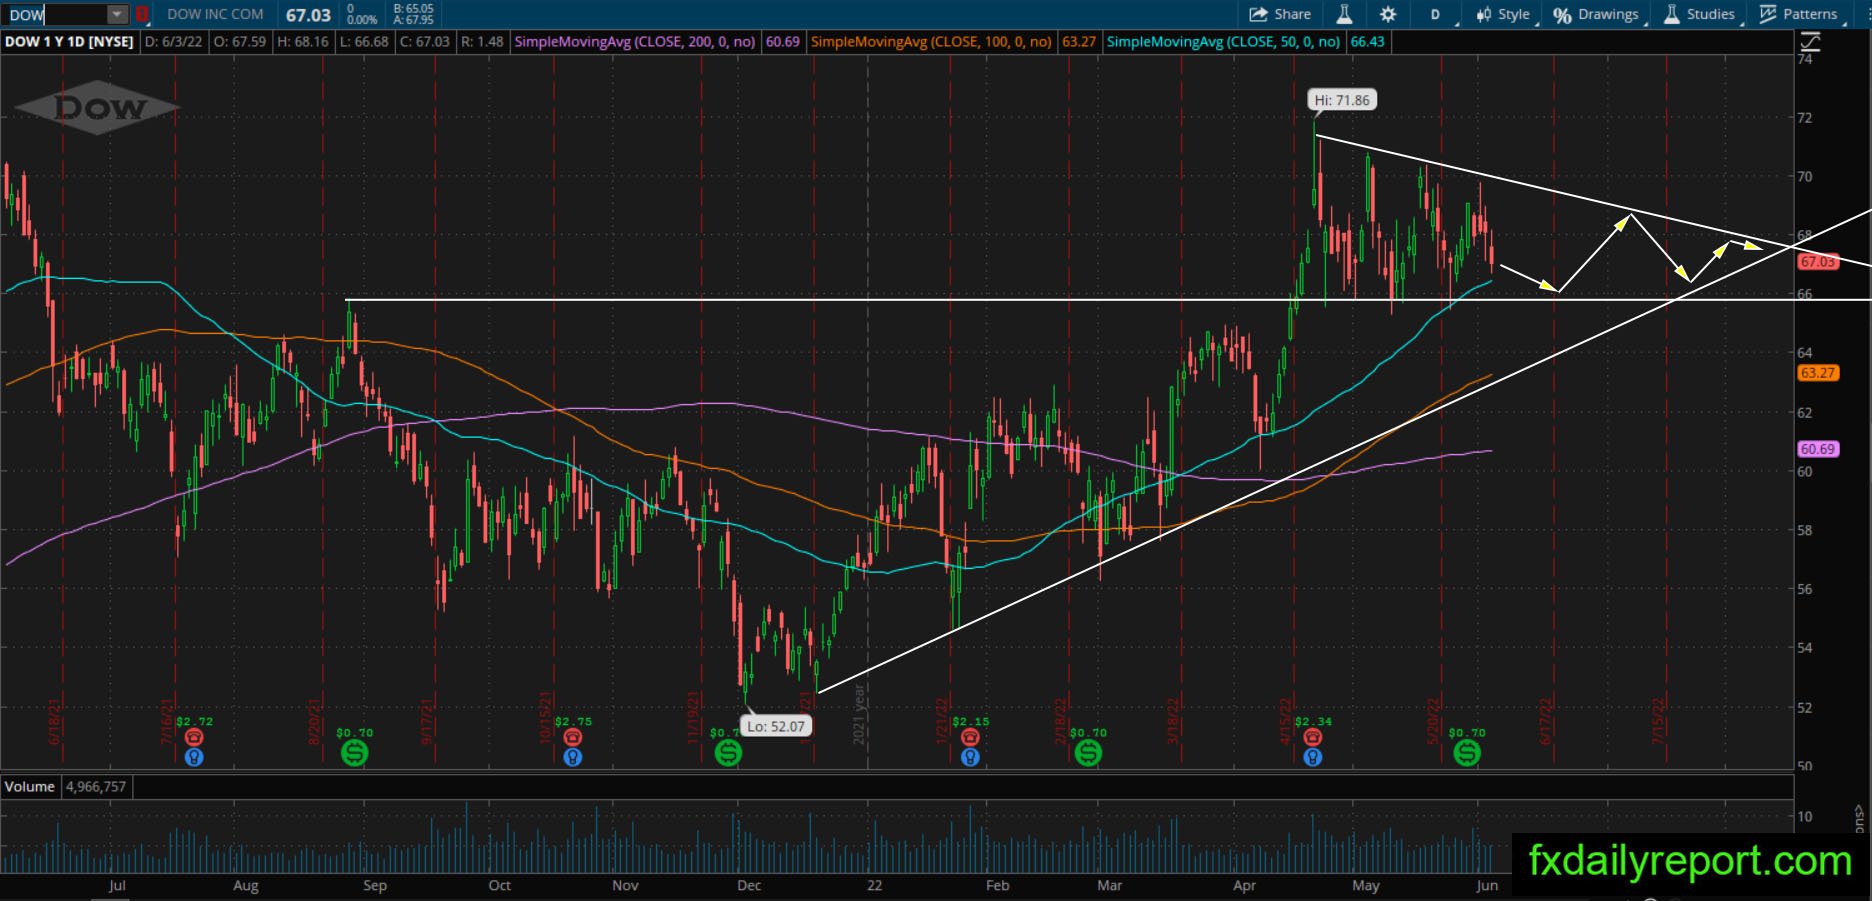Click the open price O: 67.59
The height and width of the screenshot is (901, 1872).
[240, 42]
